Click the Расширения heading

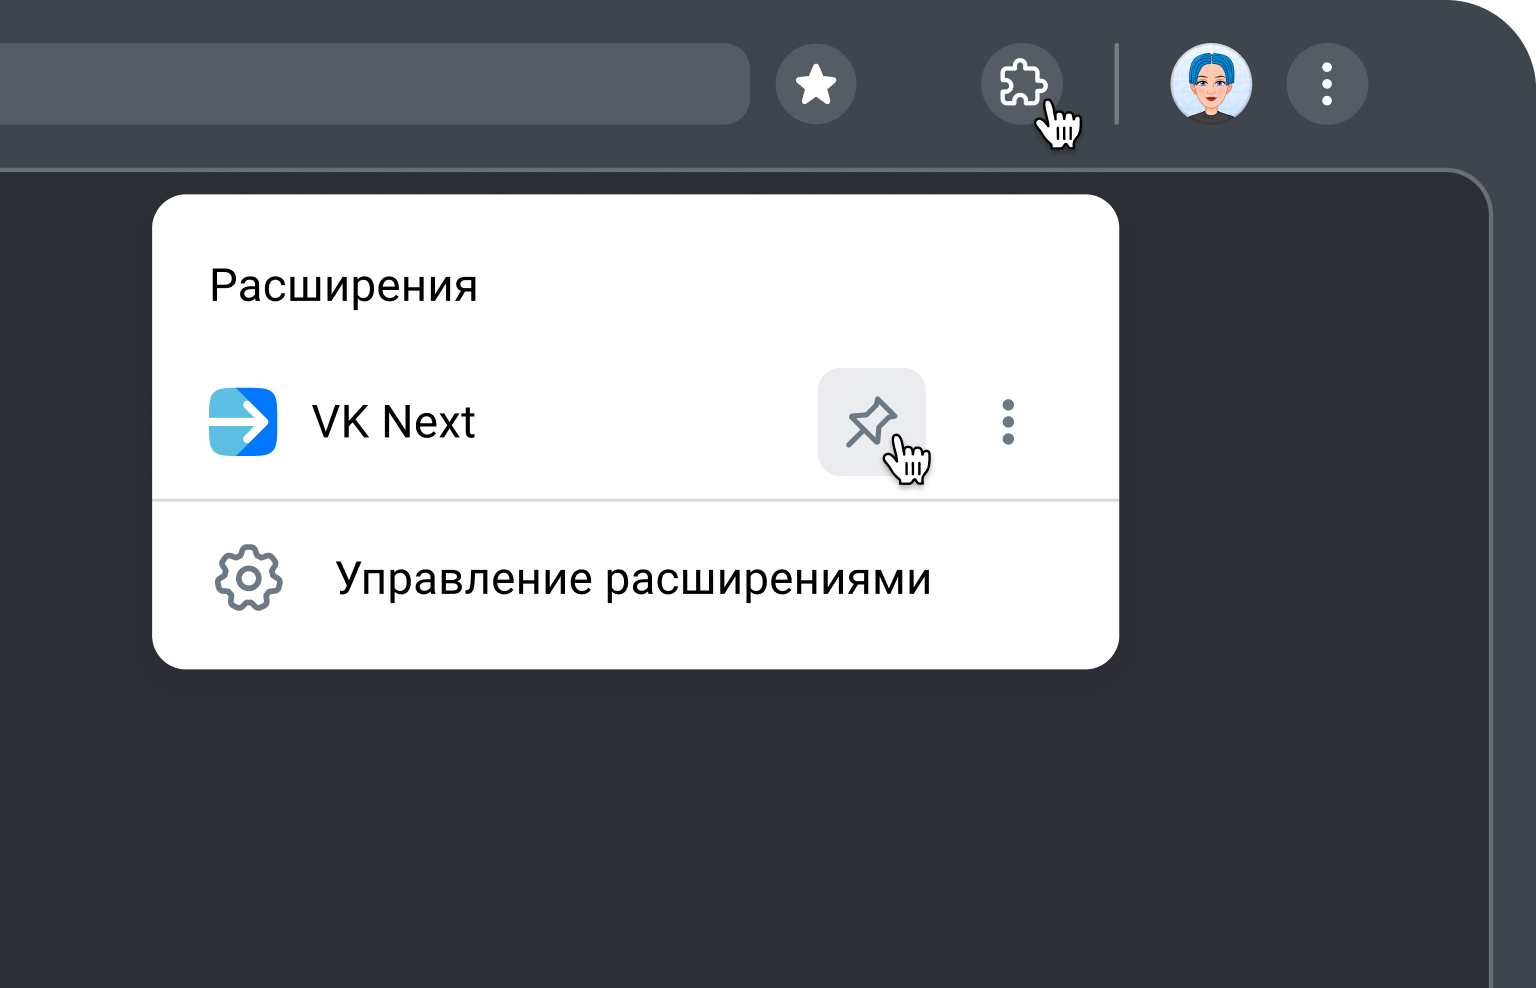coord(344,285)
